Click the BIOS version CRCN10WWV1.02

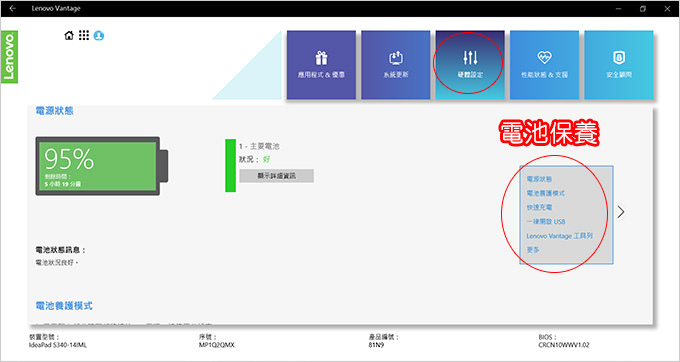point(564,346)
